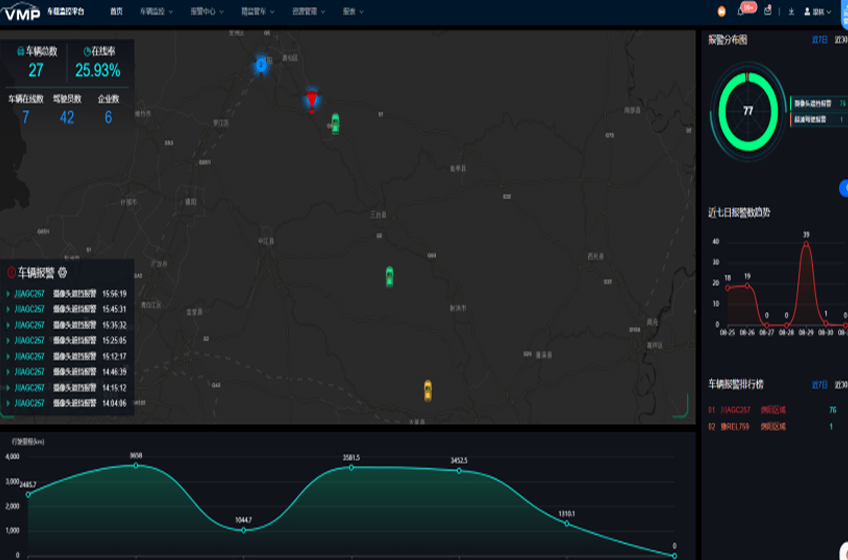The image size is (848, 560).
Task: Click the blue glowing marker on map
Action: pos(261,64)
